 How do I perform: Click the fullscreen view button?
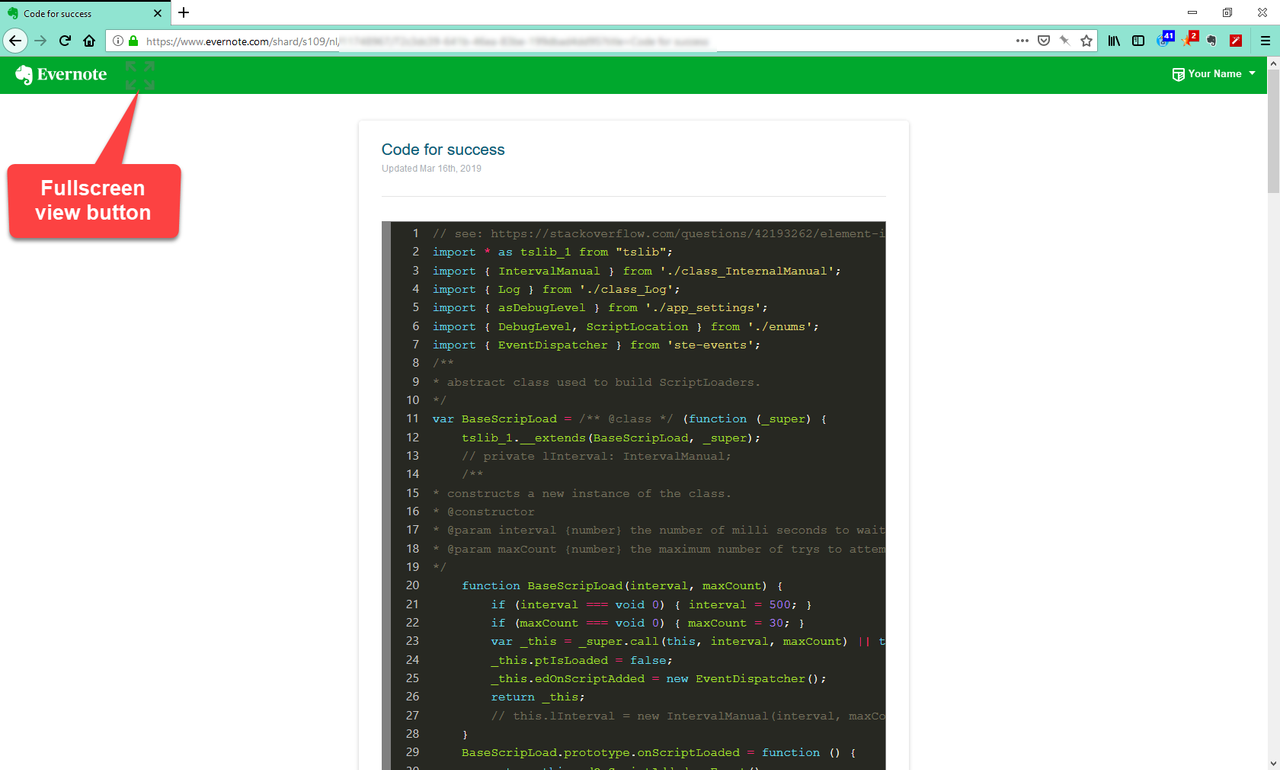coord(139,74)
